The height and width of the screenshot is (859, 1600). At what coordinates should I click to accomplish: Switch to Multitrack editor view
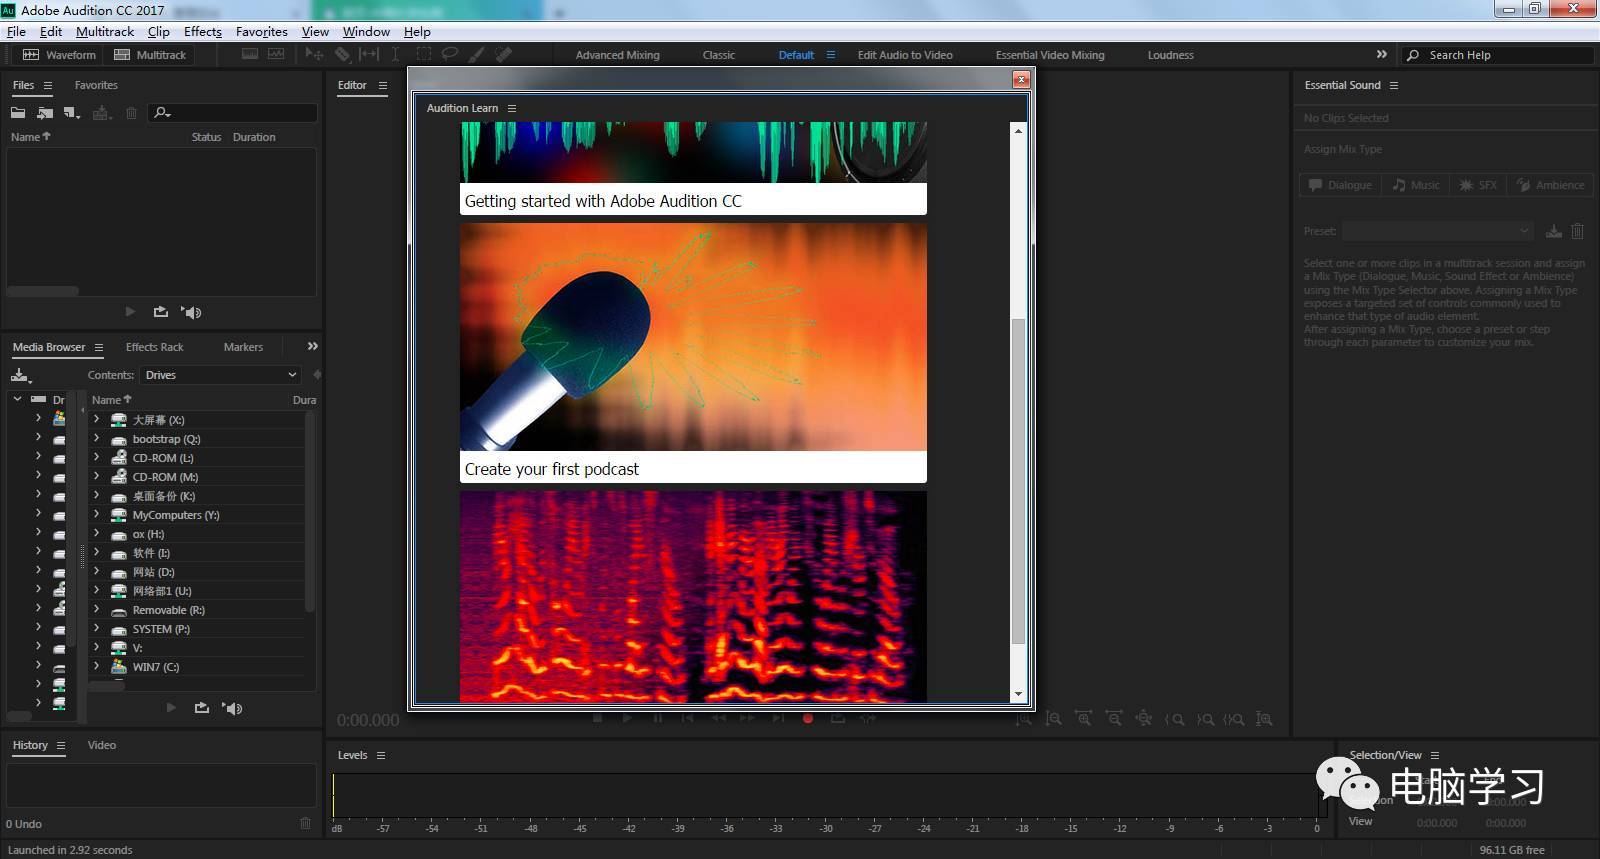[150, 55]
